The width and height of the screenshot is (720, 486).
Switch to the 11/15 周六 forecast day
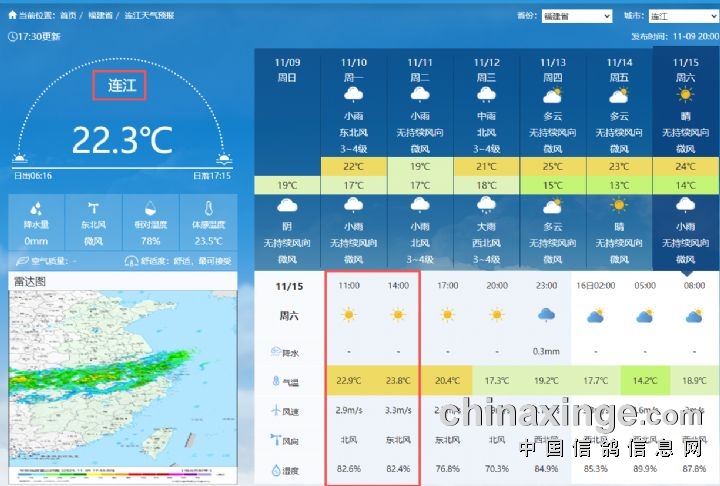(x=685, y=68)
